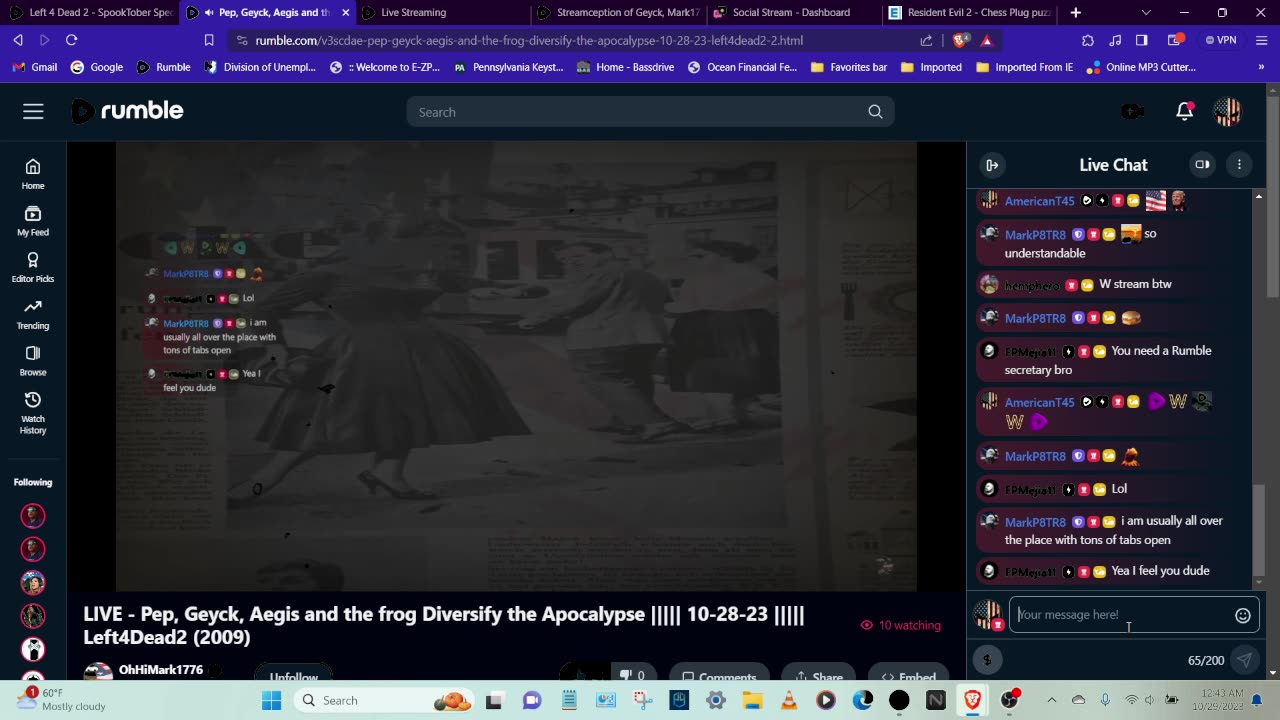Screen dimensions: 1280x720
Task: Open Online MP3 Cutter bookmark
Action: point(1141,67)
